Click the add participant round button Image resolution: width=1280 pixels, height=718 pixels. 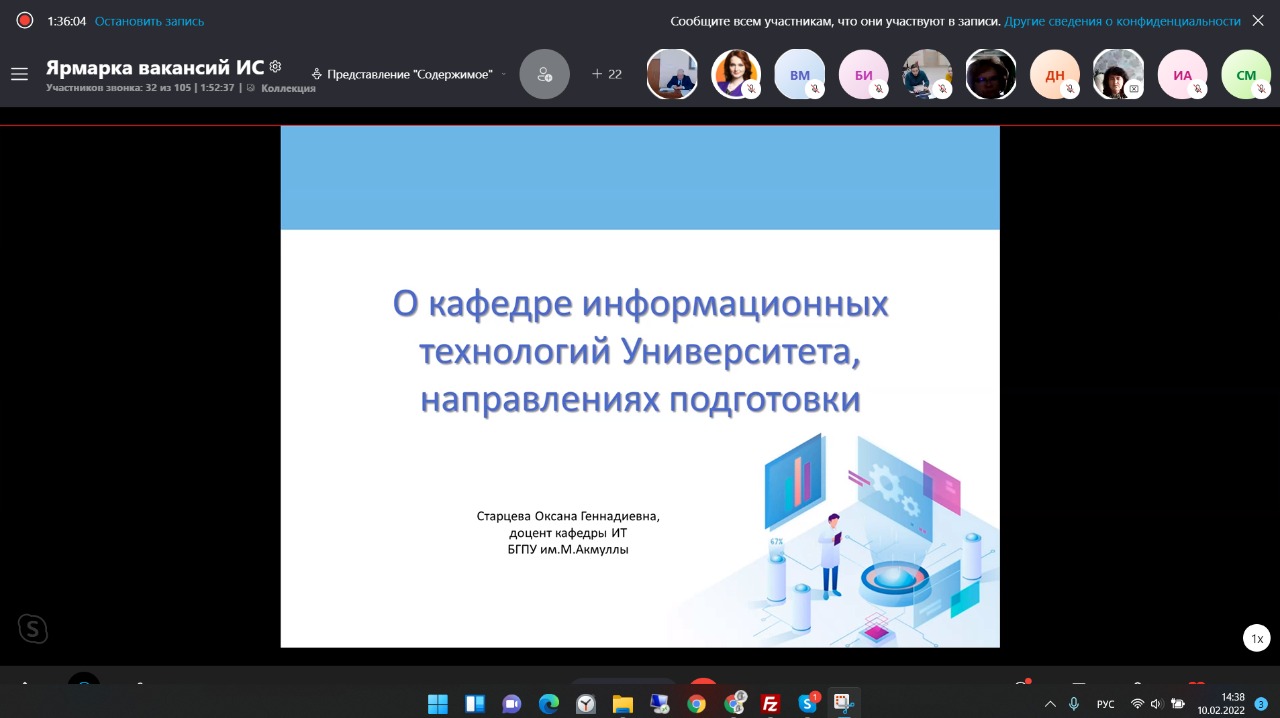click(x=544, y=74)
